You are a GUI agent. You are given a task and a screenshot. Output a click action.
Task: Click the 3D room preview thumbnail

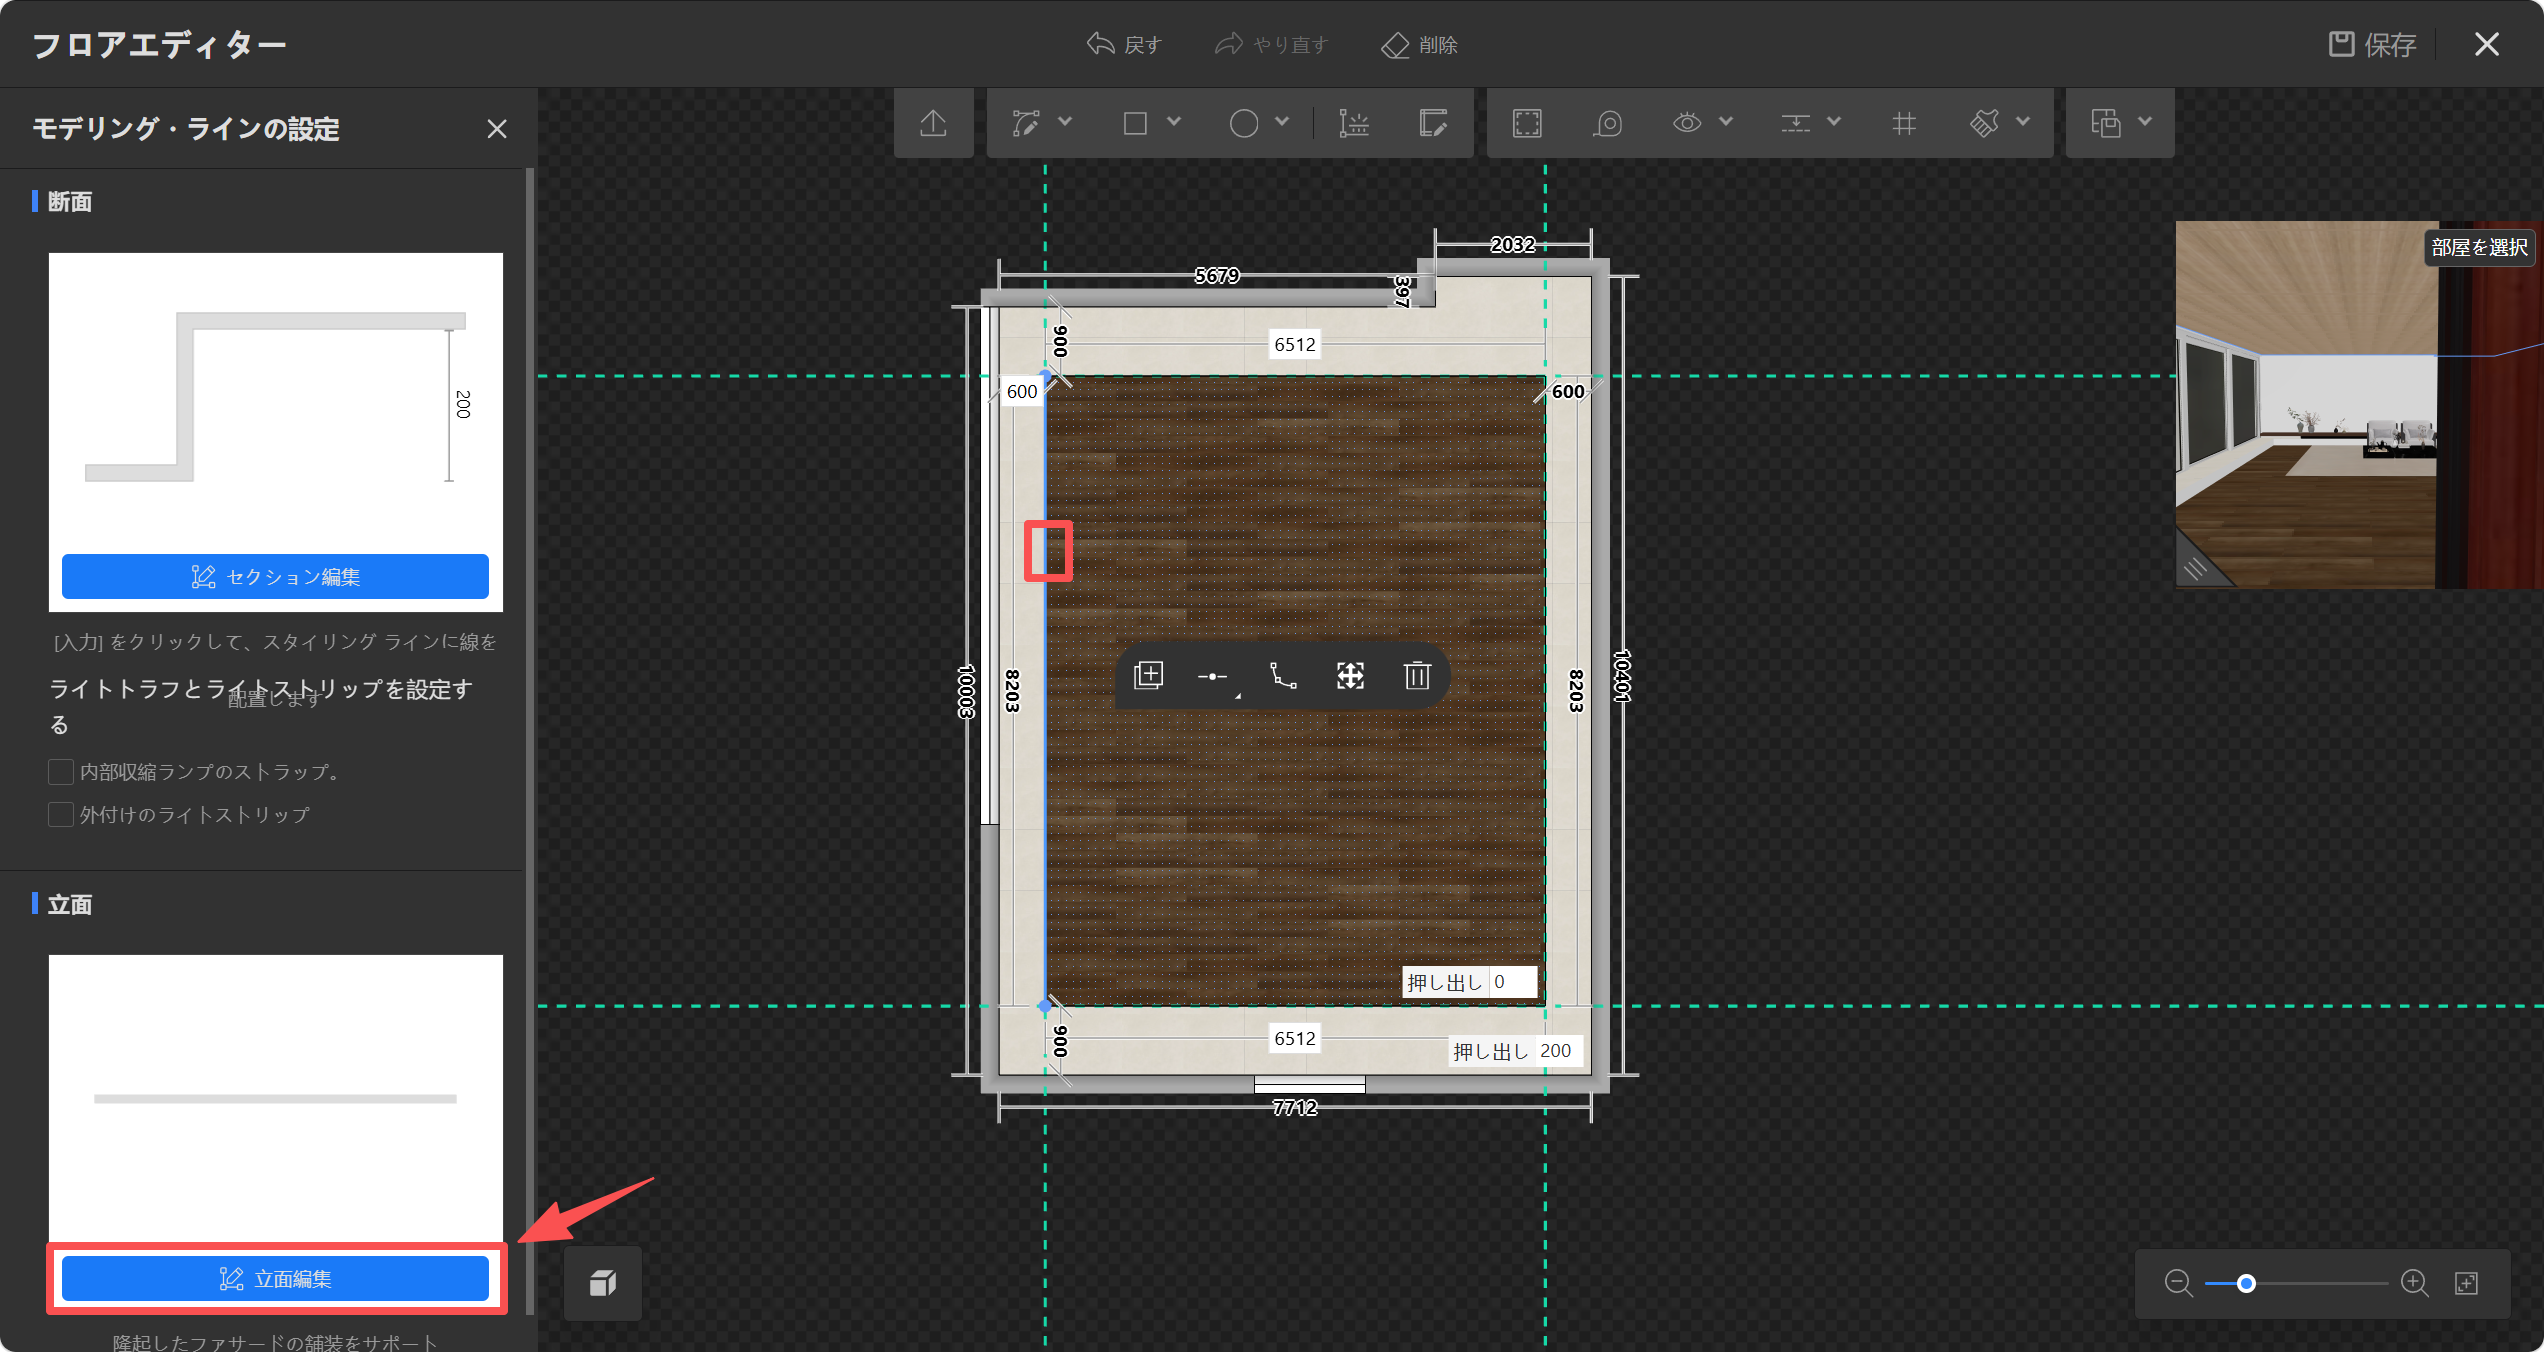point(2359,405)
